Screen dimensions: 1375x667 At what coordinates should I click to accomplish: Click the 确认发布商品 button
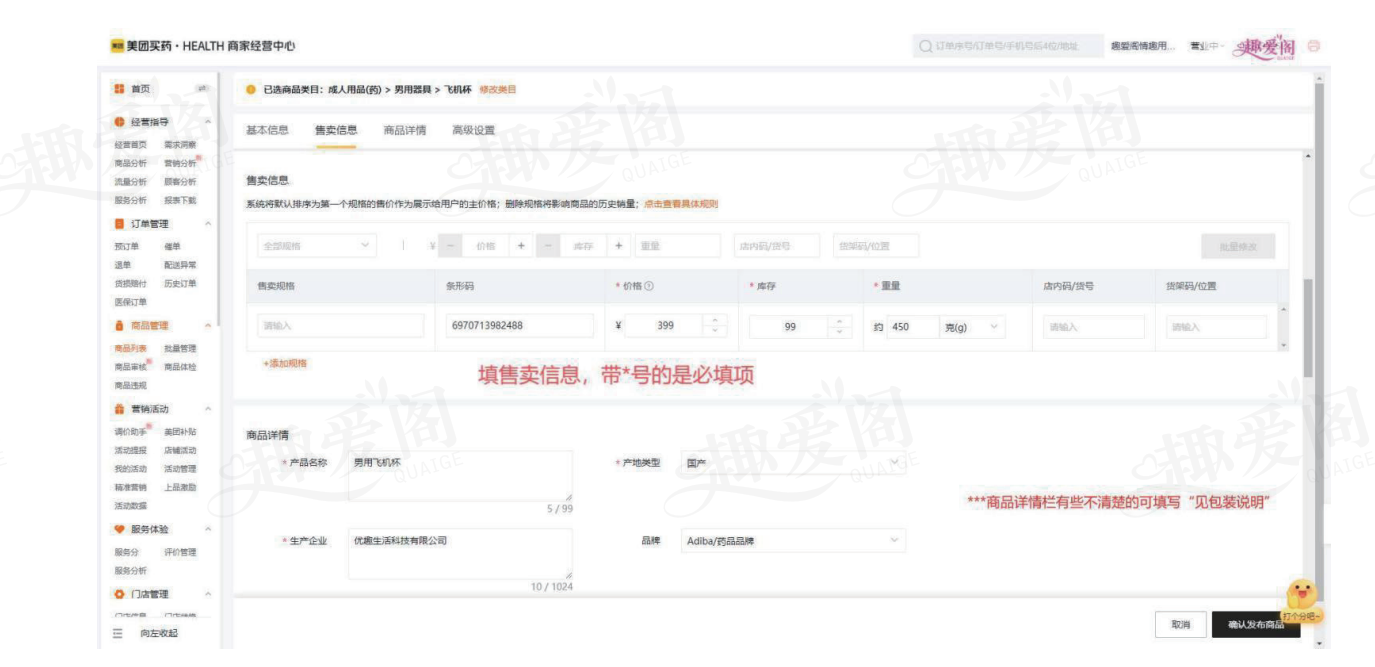[x=1255, y=624]
